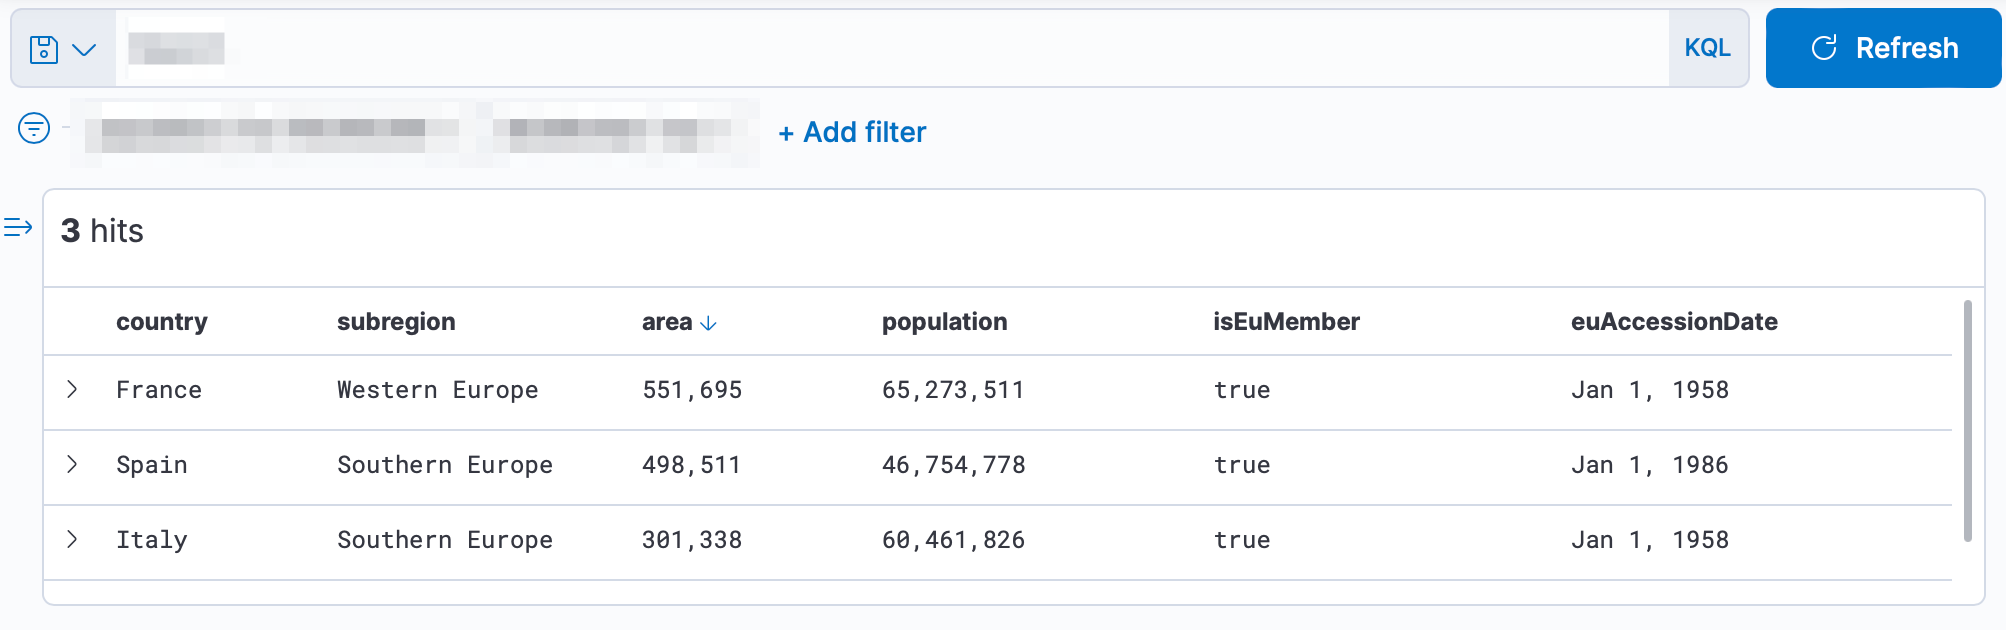Toggle the sidebar with the arrow icon
This screenshot has height=630, width=2006.
[x=18, y=228]
